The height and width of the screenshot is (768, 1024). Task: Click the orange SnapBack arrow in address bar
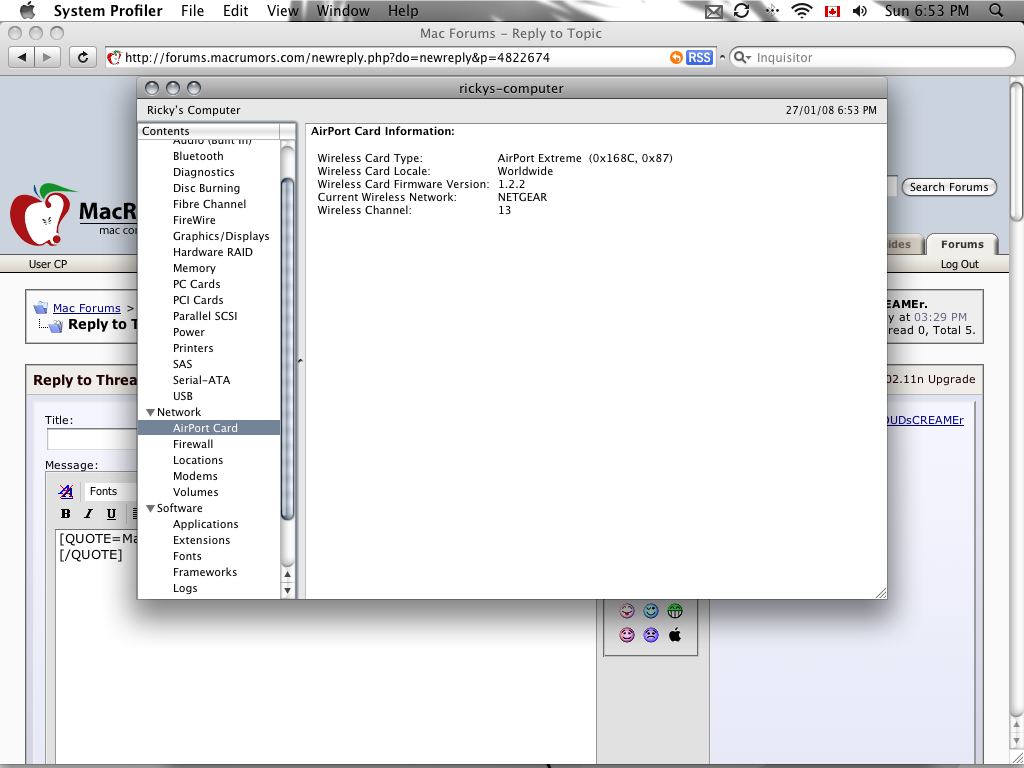(x=676, y=57)
